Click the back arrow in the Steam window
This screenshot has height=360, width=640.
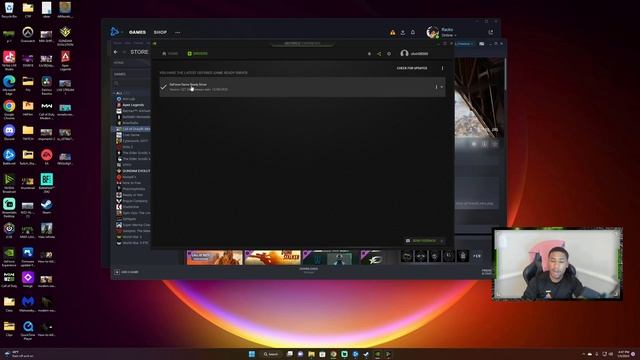click(x=116, y=52)
